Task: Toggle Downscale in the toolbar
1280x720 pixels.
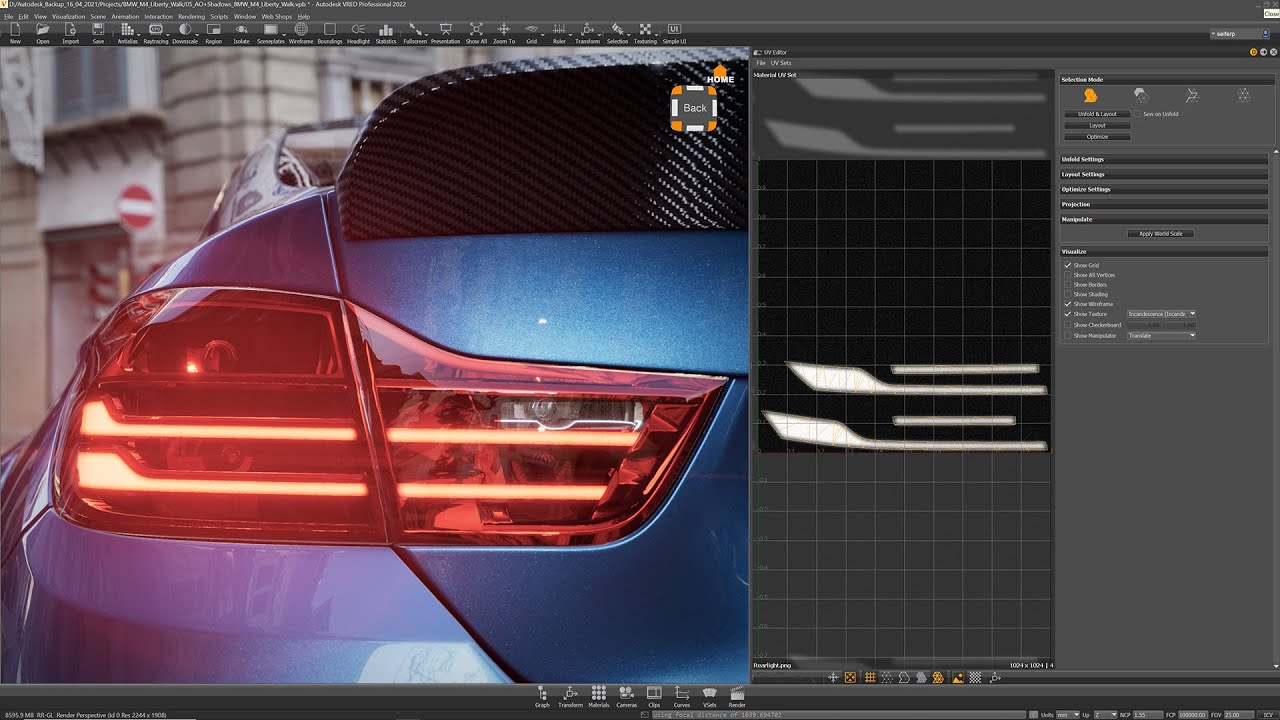Action: point(185,34)
